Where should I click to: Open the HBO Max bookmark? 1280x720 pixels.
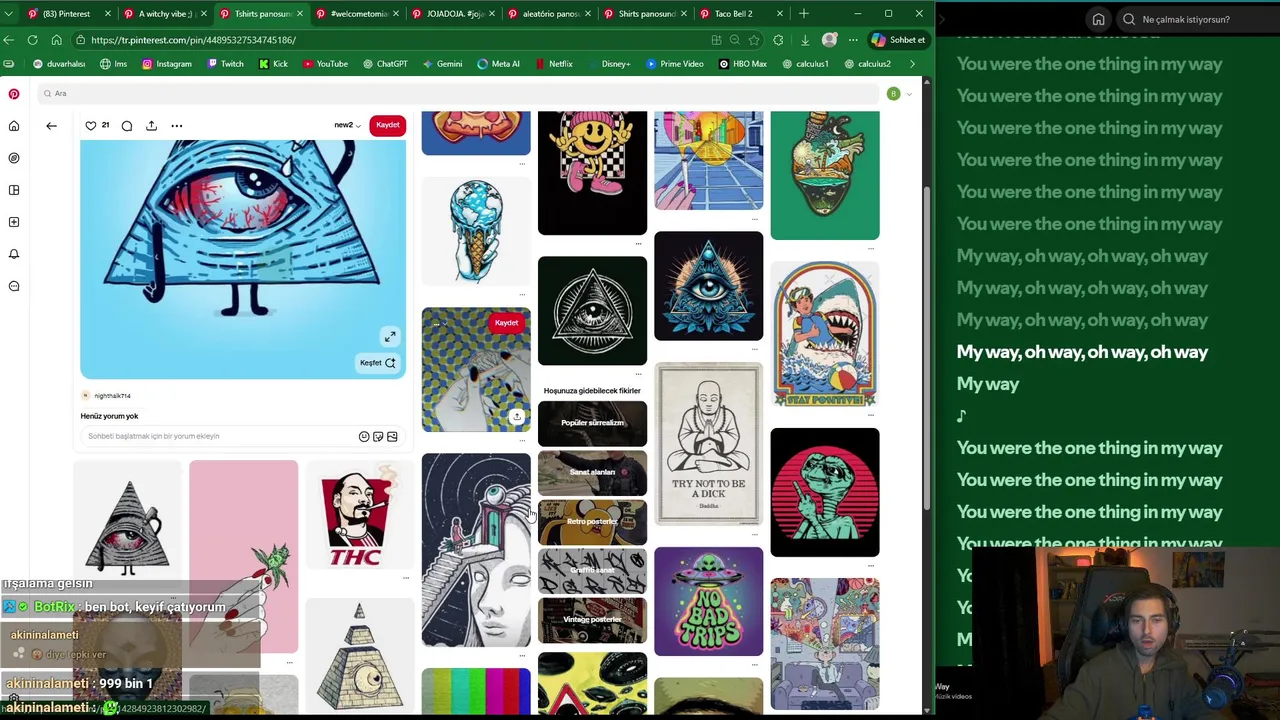(x=743, y=64)
